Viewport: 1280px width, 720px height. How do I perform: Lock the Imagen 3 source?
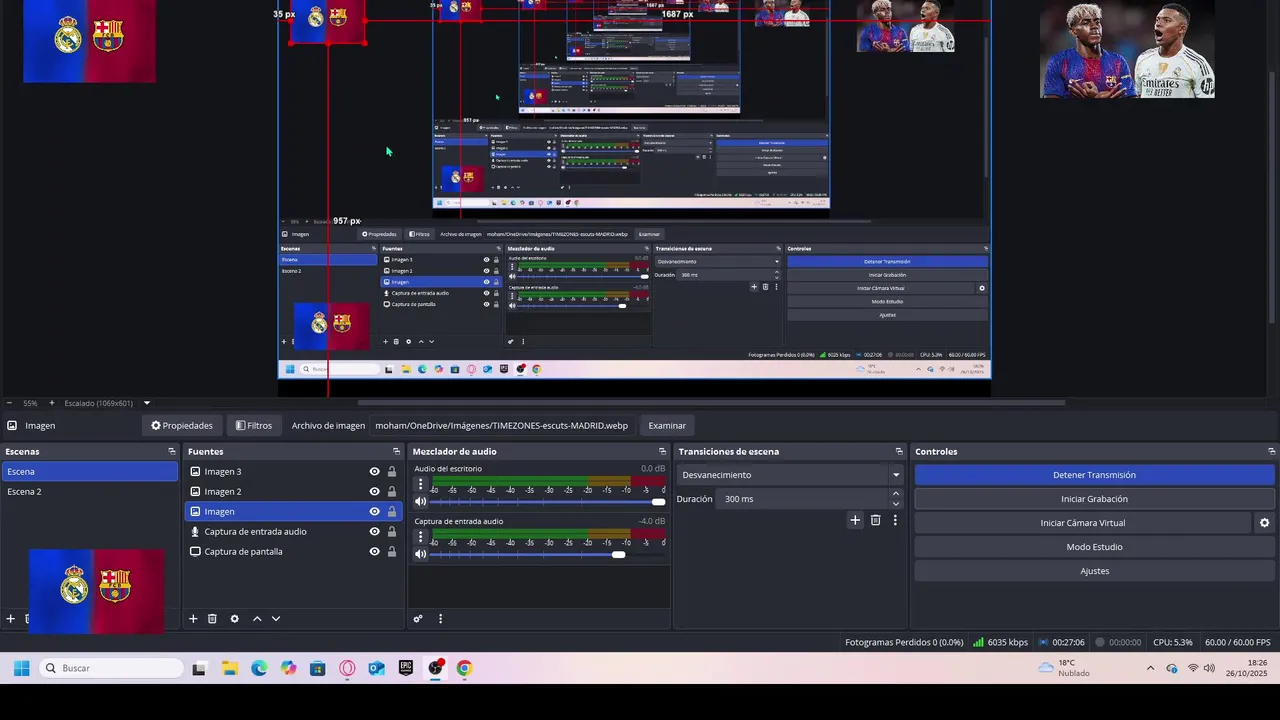point(392,472)
